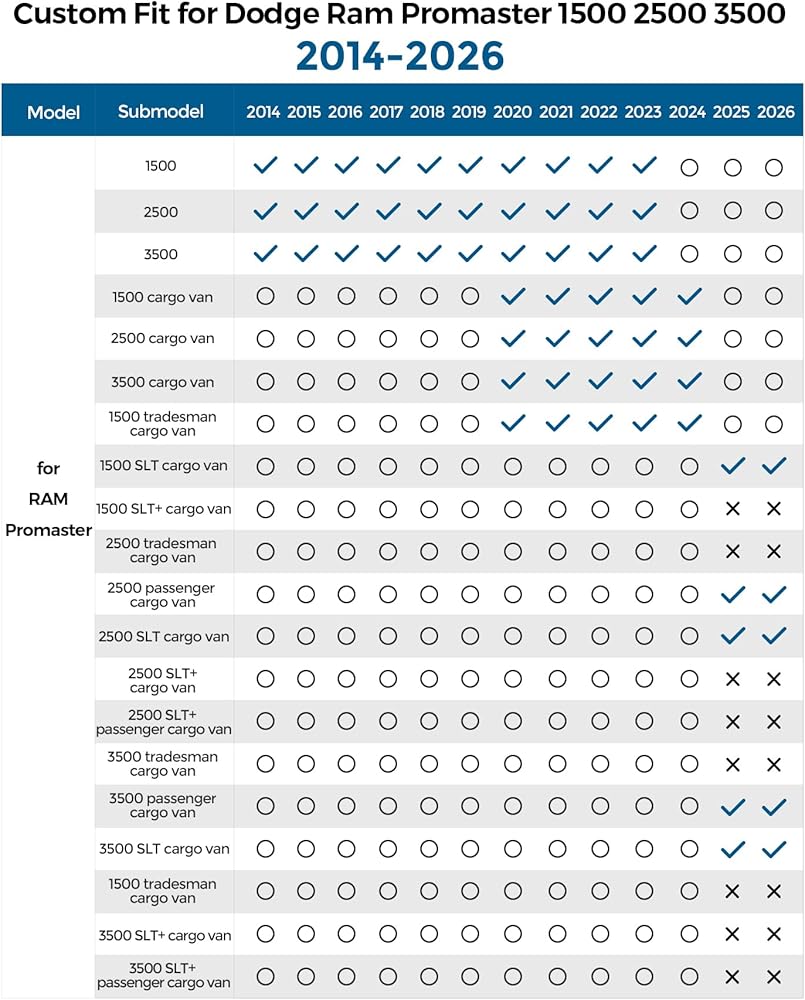Click the 2025 X for 2500 tradesman cargo van
The width and height of the screenshot is (805, 1000).
pos(733,552)
